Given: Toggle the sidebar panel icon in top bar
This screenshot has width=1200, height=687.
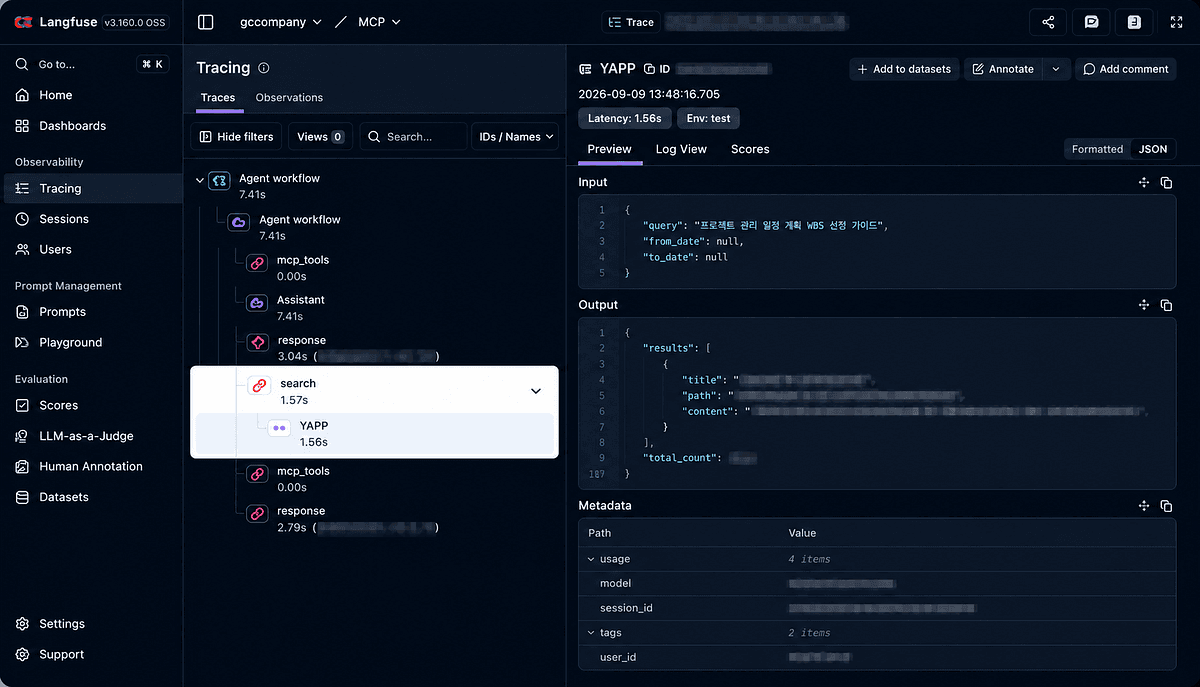Looking at the screenshot, I should click(x=206, y=21).
